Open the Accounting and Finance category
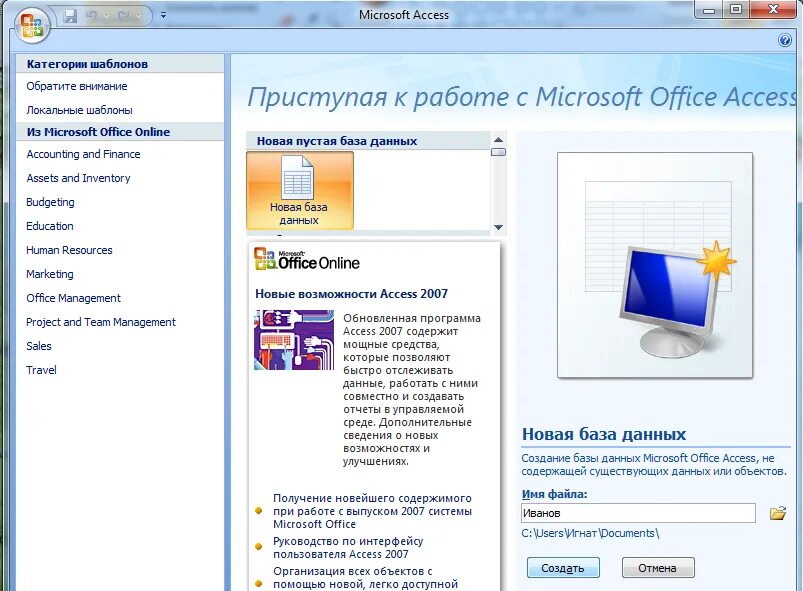The image size is (803, 591). (83, 154)
